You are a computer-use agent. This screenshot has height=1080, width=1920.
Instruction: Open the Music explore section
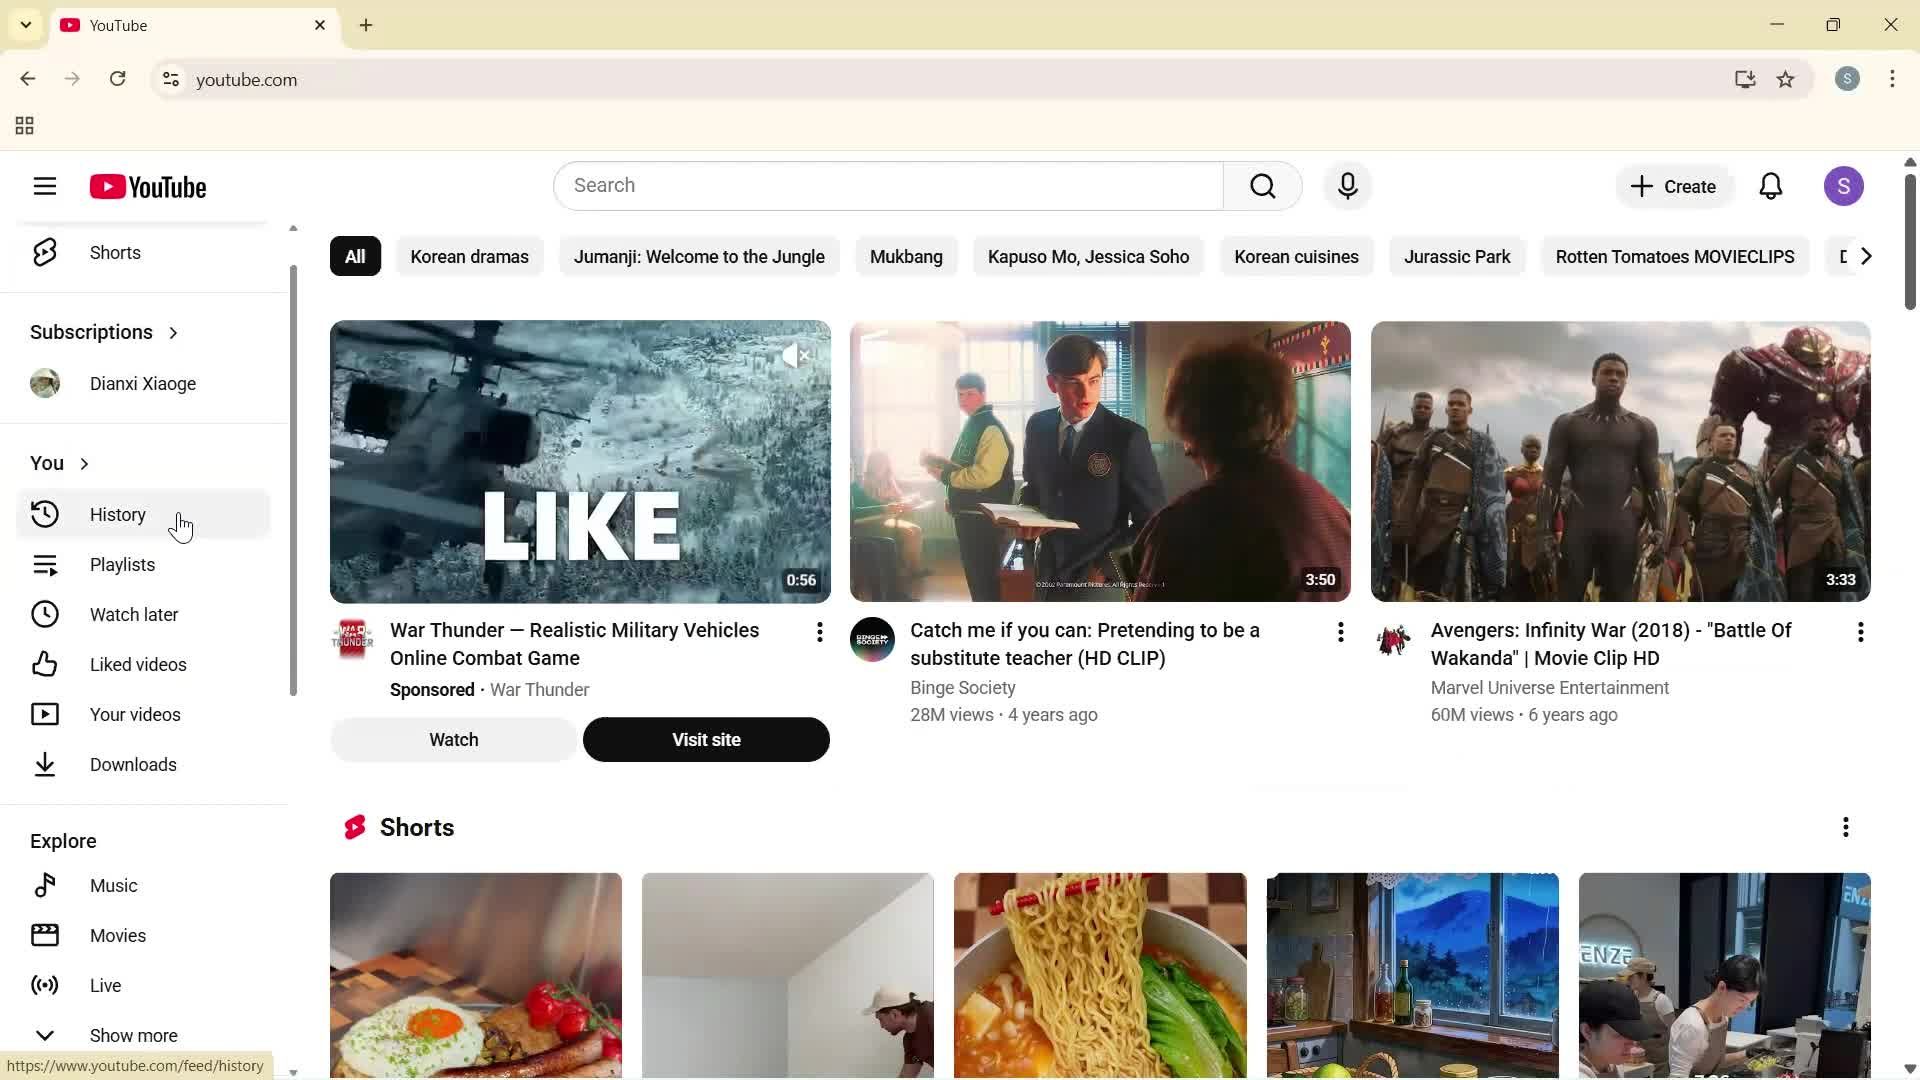[x=115, y=885]
